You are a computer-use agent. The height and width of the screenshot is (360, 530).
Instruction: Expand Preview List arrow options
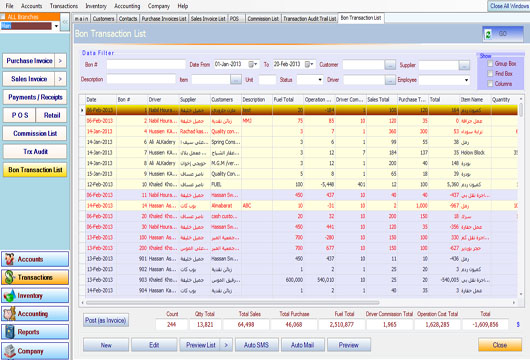click(x=226, y=345)
